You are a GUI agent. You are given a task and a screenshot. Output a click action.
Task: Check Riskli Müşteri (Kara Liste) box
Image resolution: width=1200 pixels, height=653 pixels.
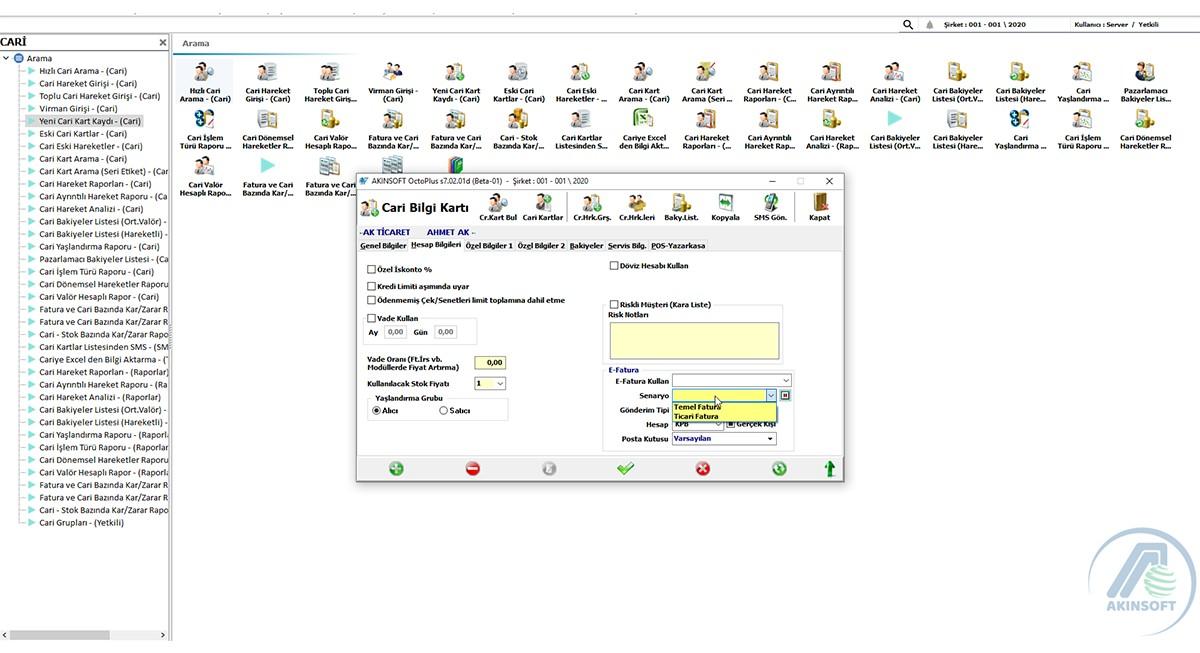click(x=614, y=305)
